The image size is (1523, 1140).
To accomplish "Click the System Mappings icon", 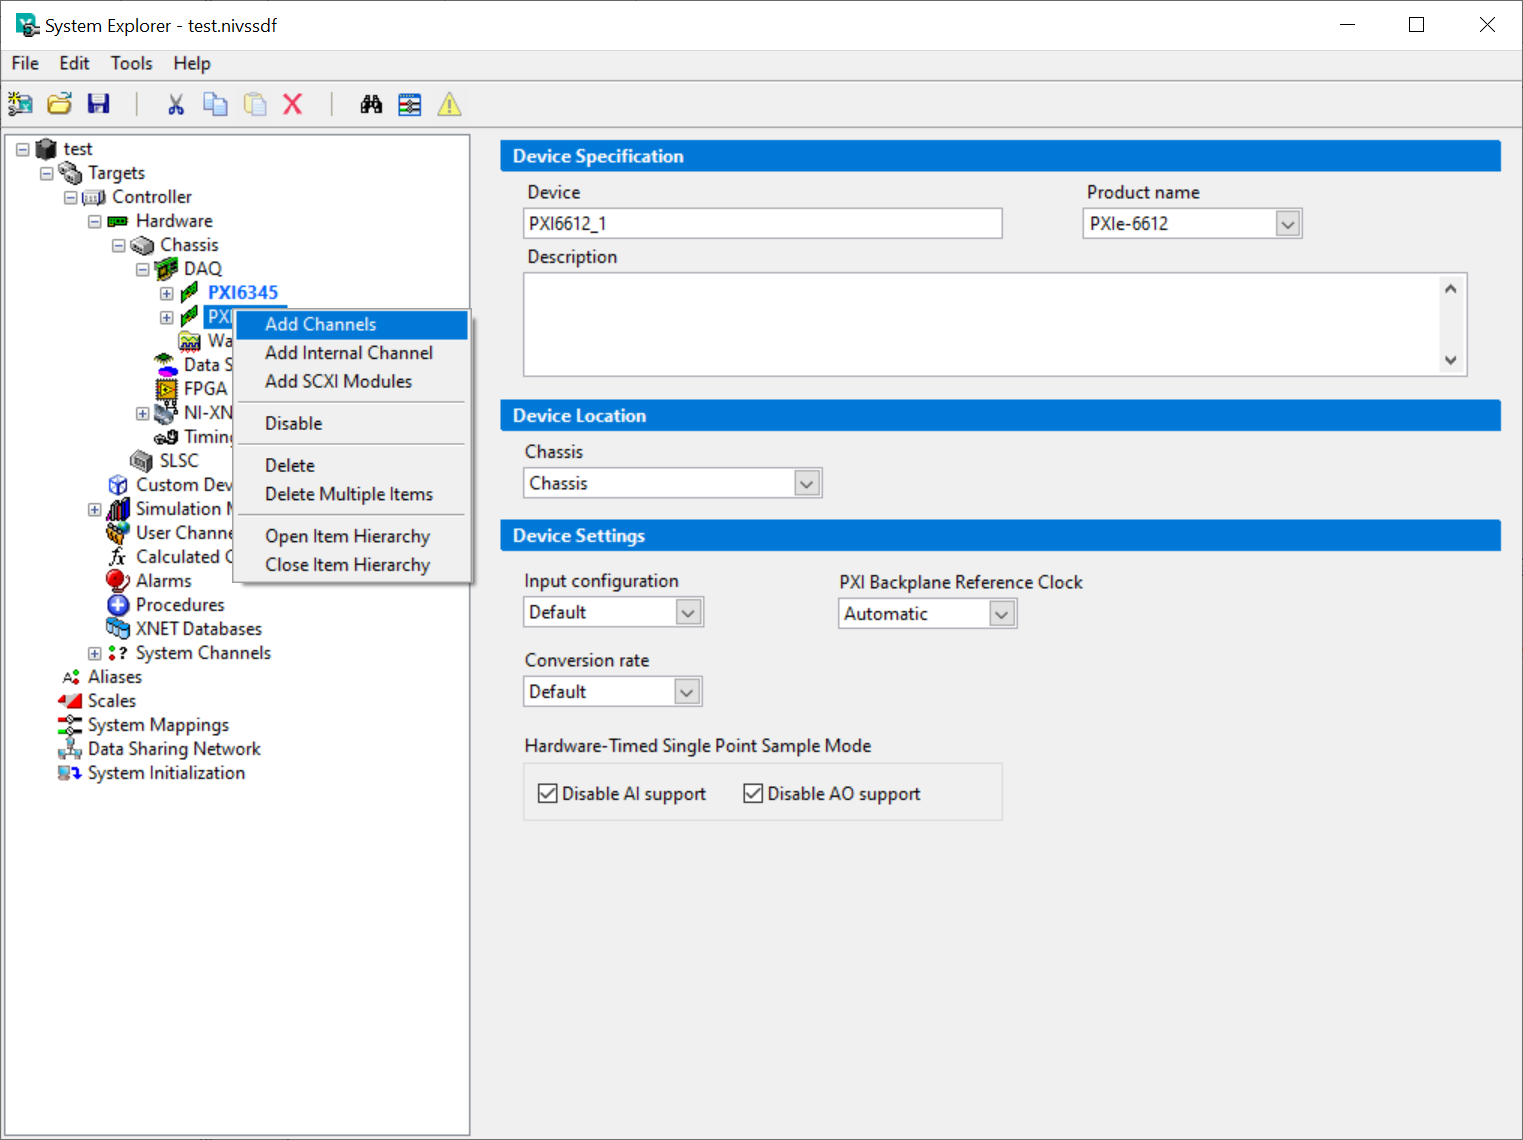I will tap(70, 725).
